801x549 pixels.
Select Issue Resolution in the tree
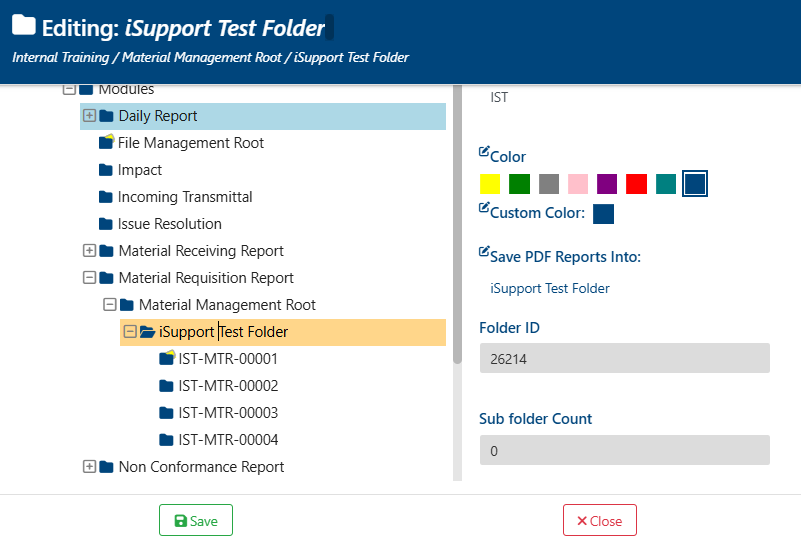click(170, 224)
